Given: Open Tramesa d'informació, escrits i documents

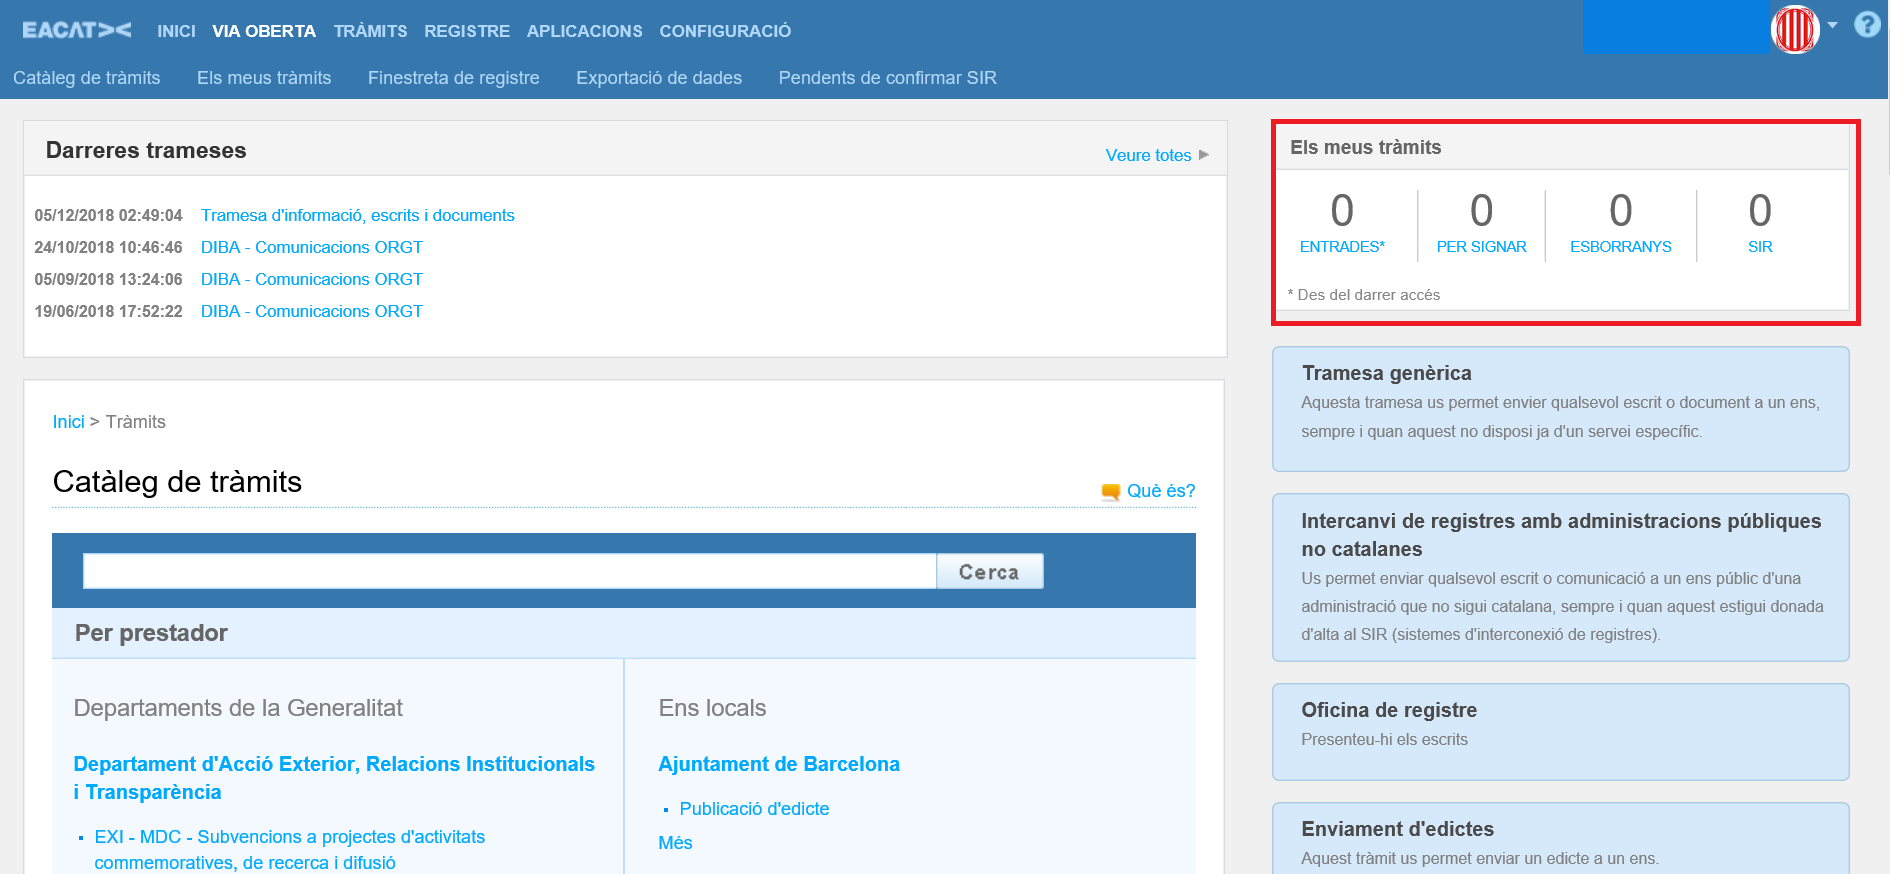Looking at the screenshot, I should point(357,215).
